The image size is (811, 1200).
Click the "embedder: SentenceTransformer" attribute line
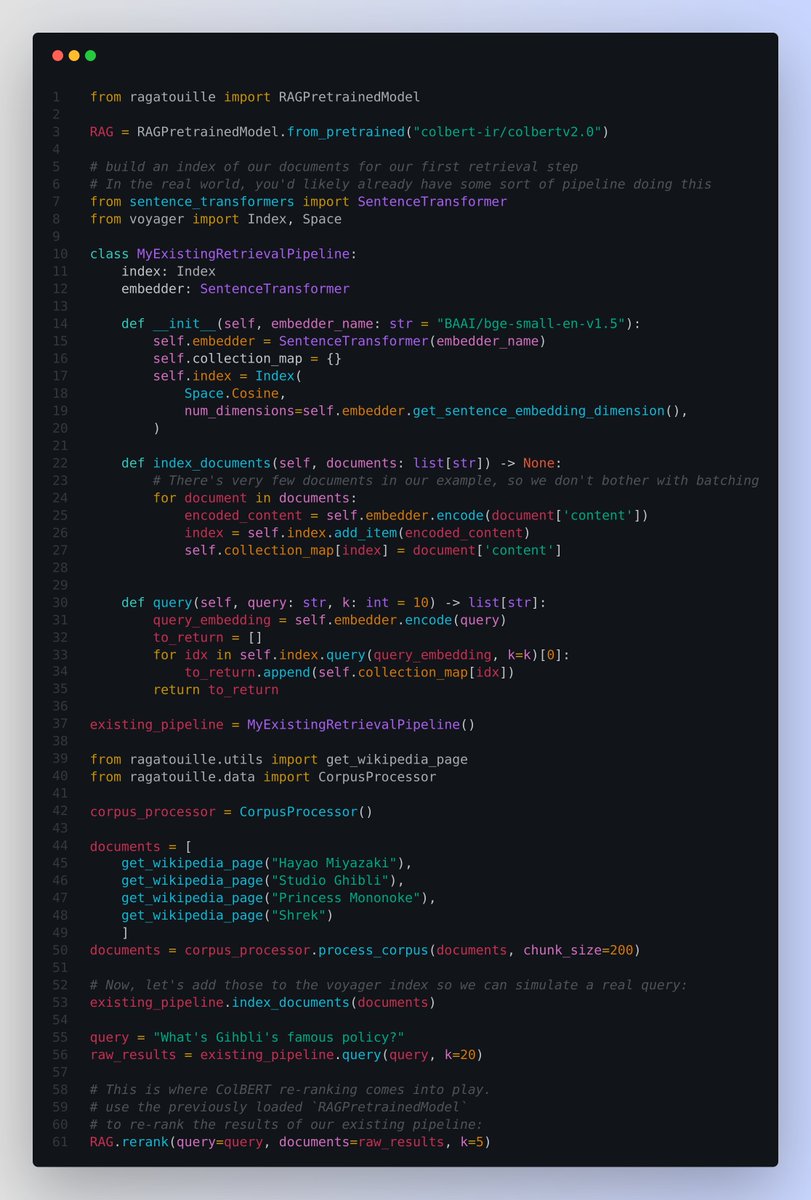236,289
